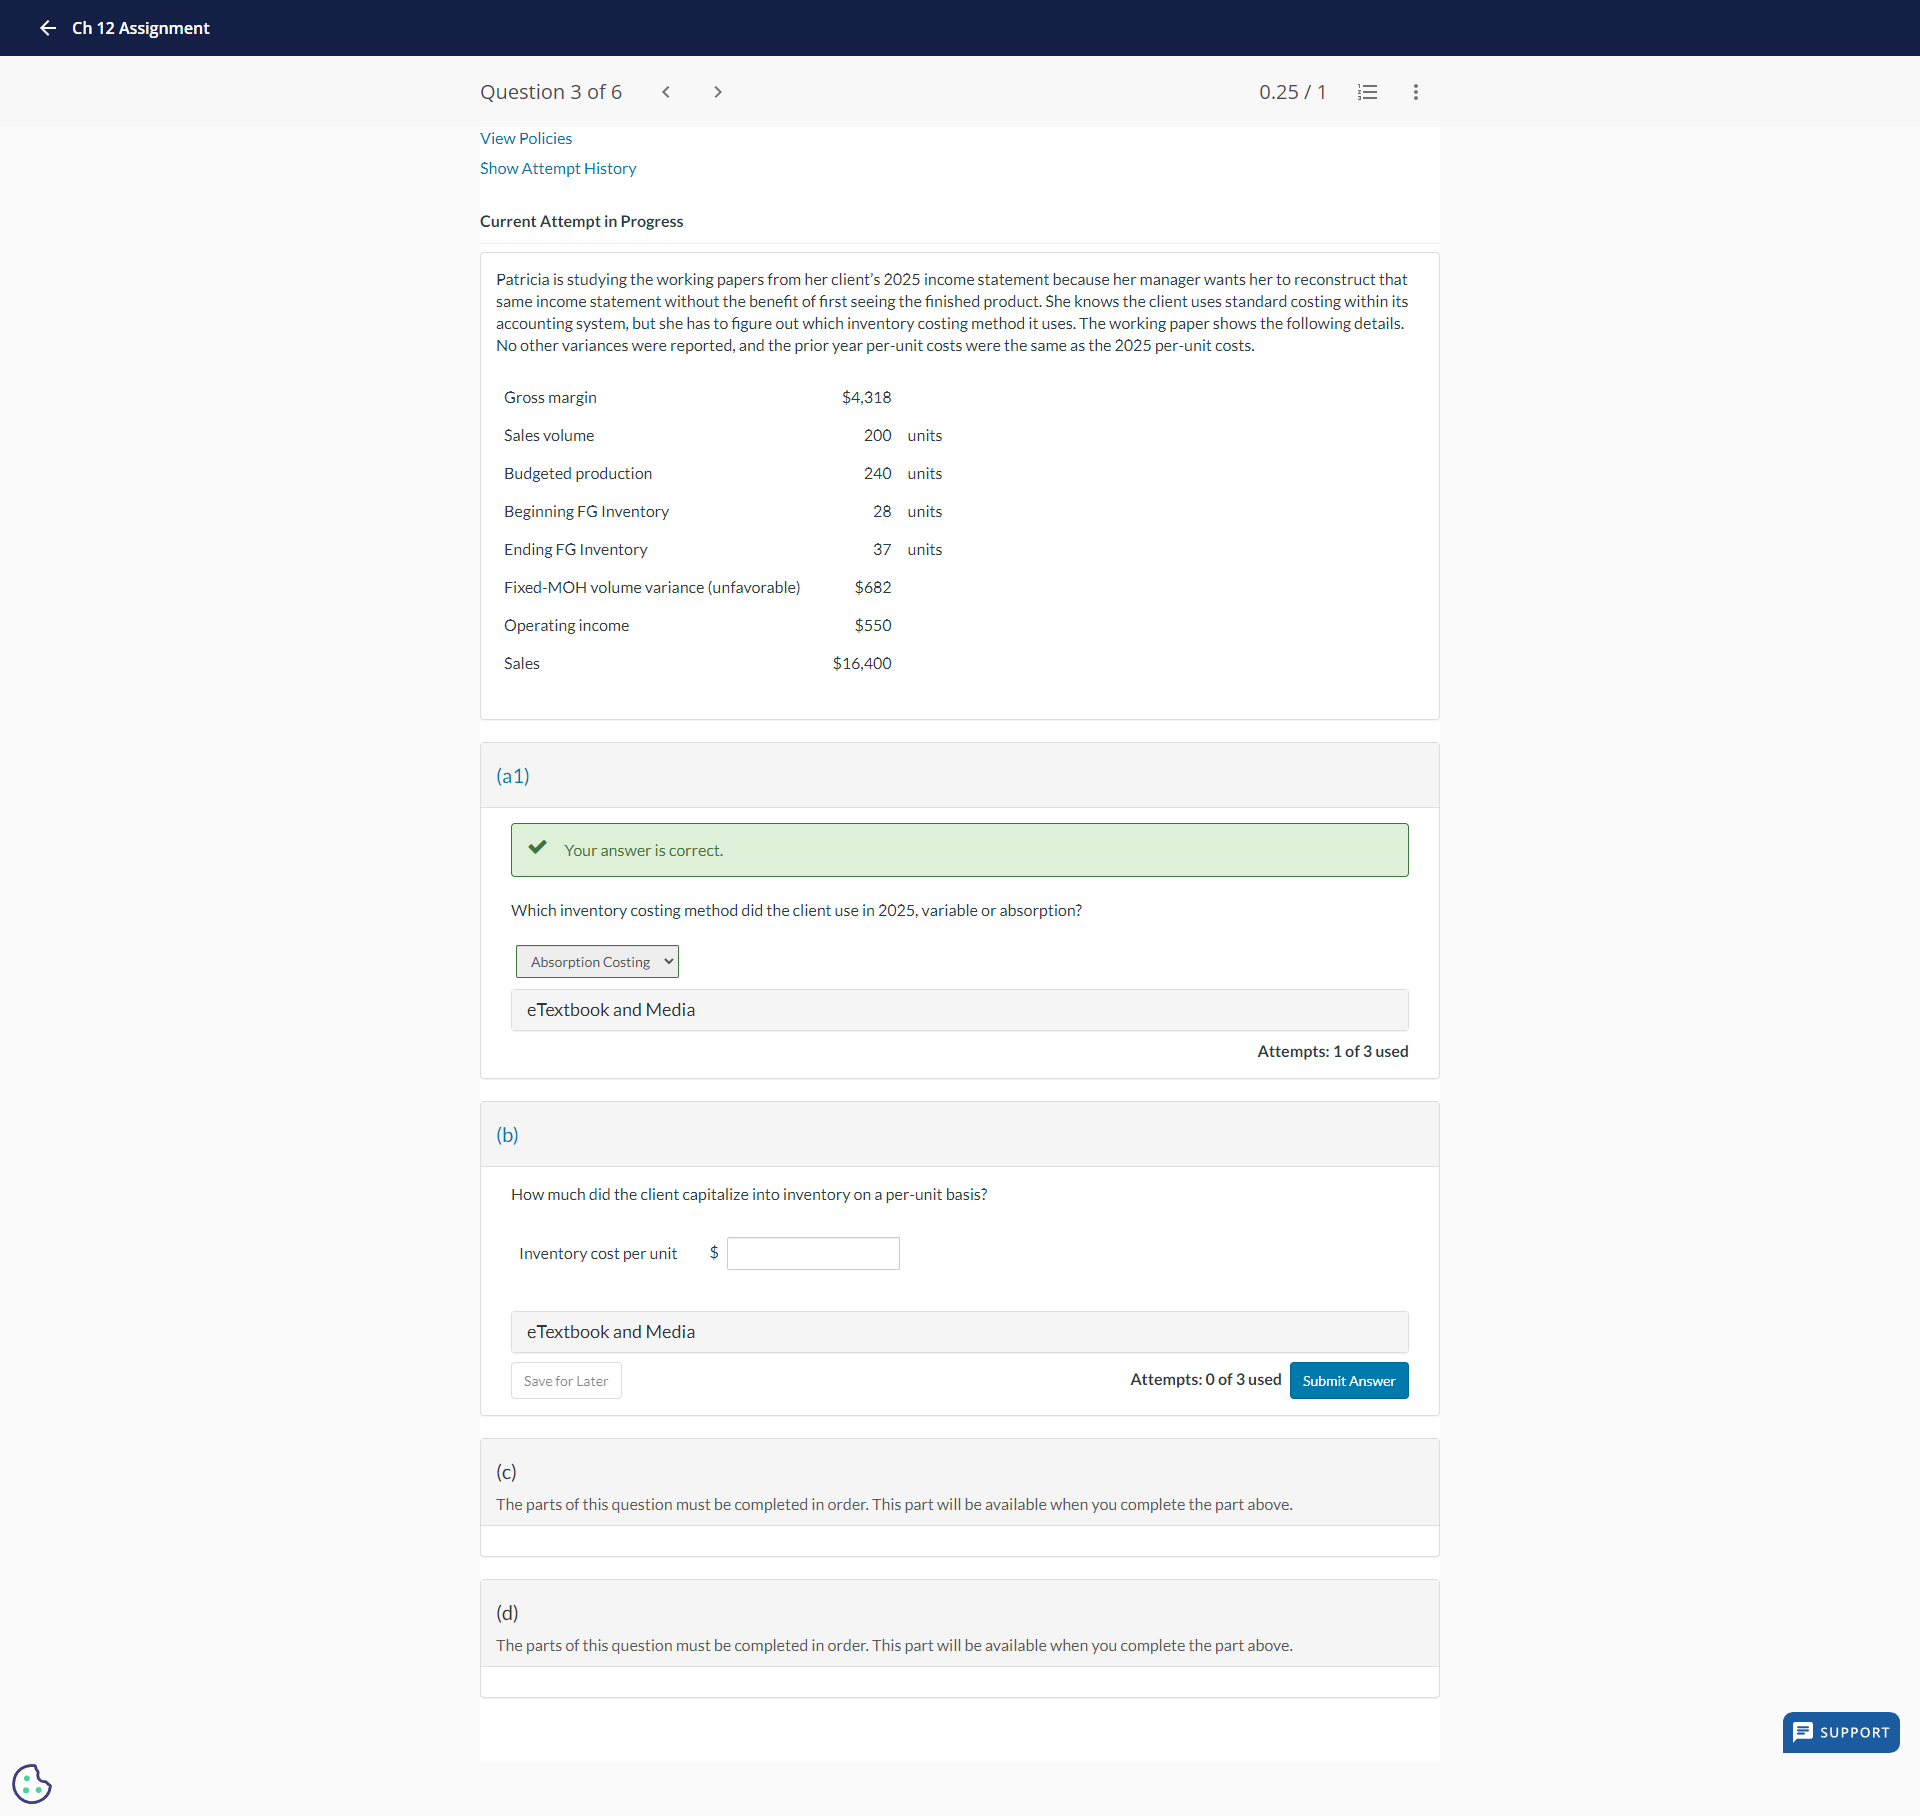The height and width of the screenshot is (1816, 1920).
Task: Go to next question with right chevron
Action: tap(717, 92)
